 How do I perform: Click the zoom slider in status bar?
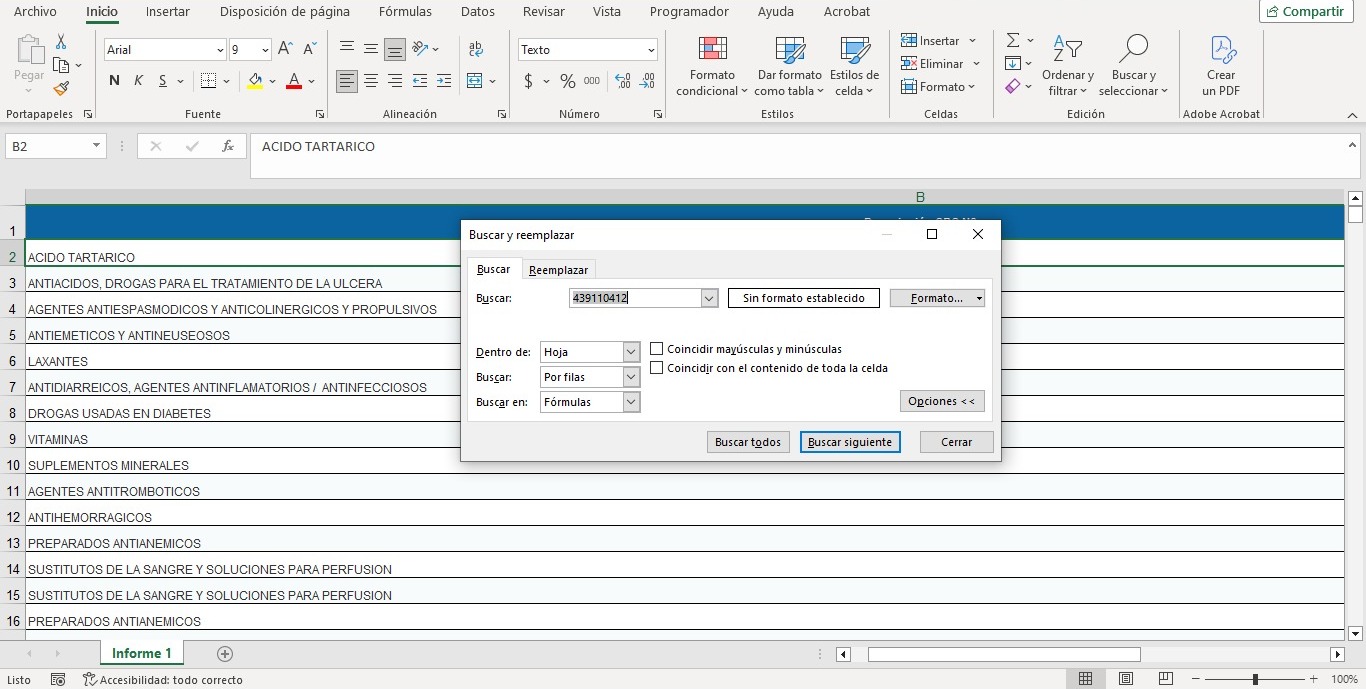tap(1255, 680)
